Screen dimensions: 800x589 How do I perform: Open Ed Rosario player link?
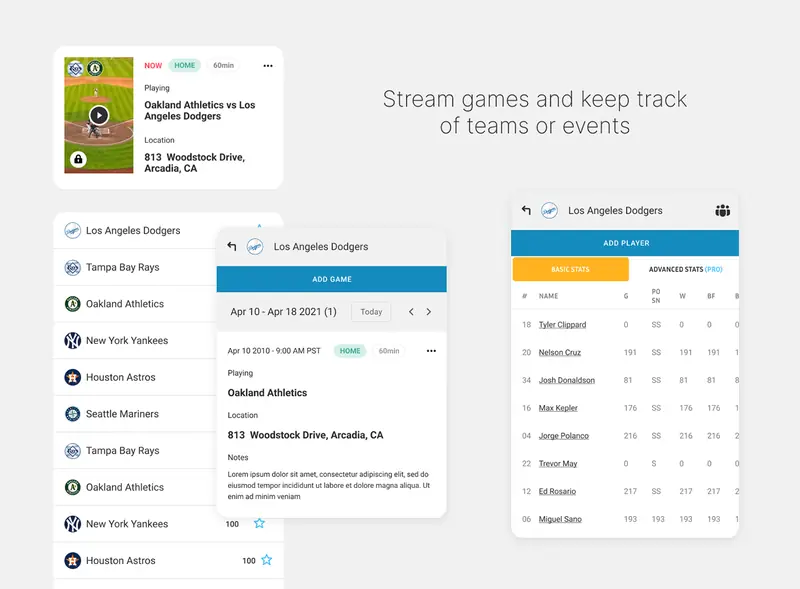pos(557,492)
